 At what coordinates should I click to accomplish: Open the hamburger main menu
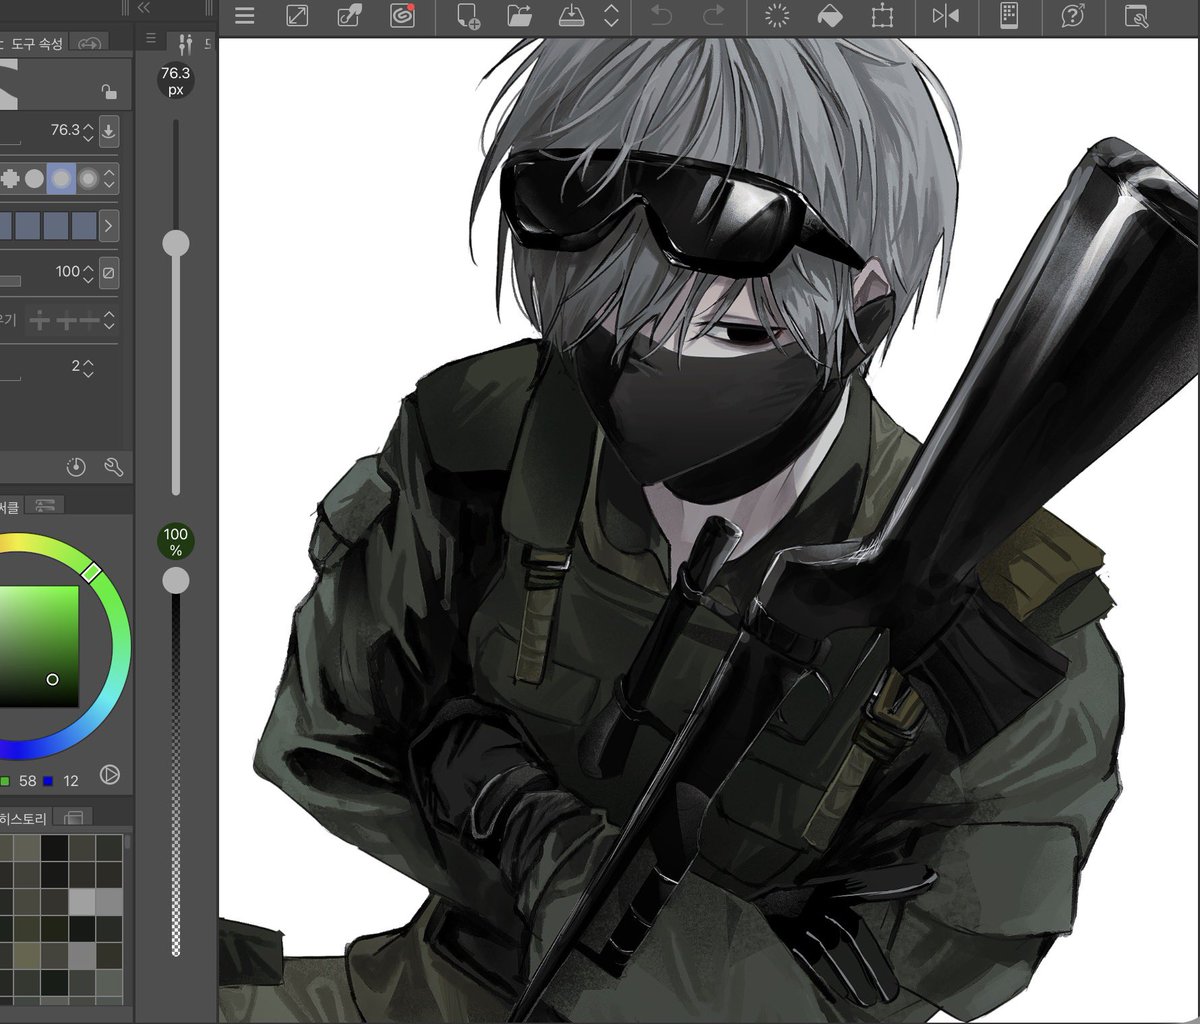pyautogui.click(x=244, y=16)
